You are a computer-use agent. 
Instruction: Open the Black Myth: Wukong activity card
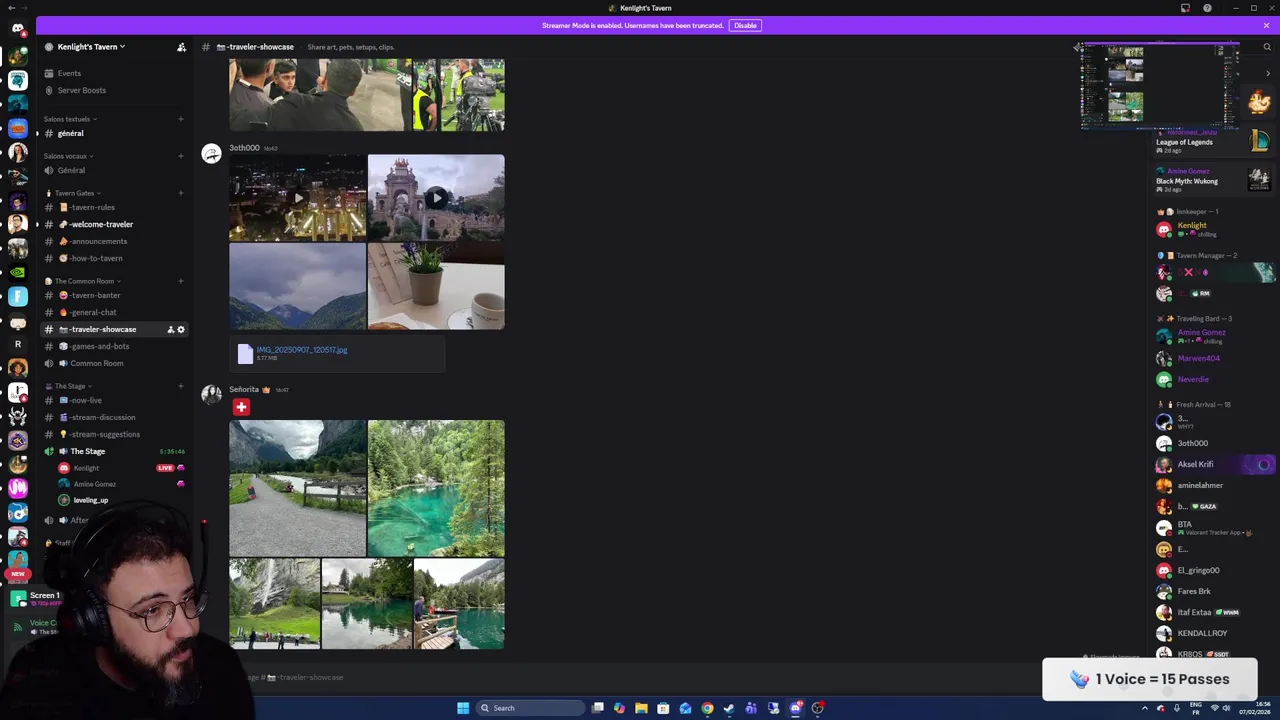(1213, 180)
